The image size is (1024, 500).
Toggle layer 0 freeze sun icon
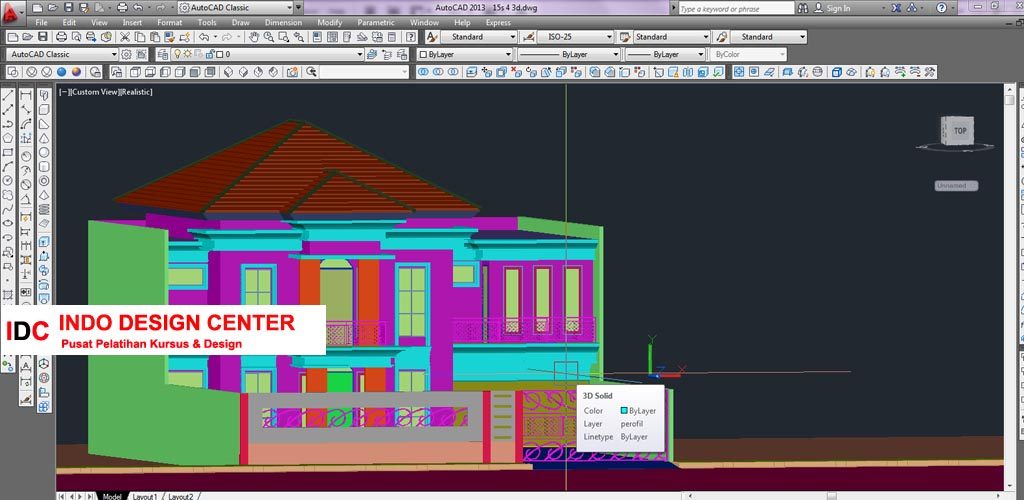pyautogui.click(x=187, y=54)
